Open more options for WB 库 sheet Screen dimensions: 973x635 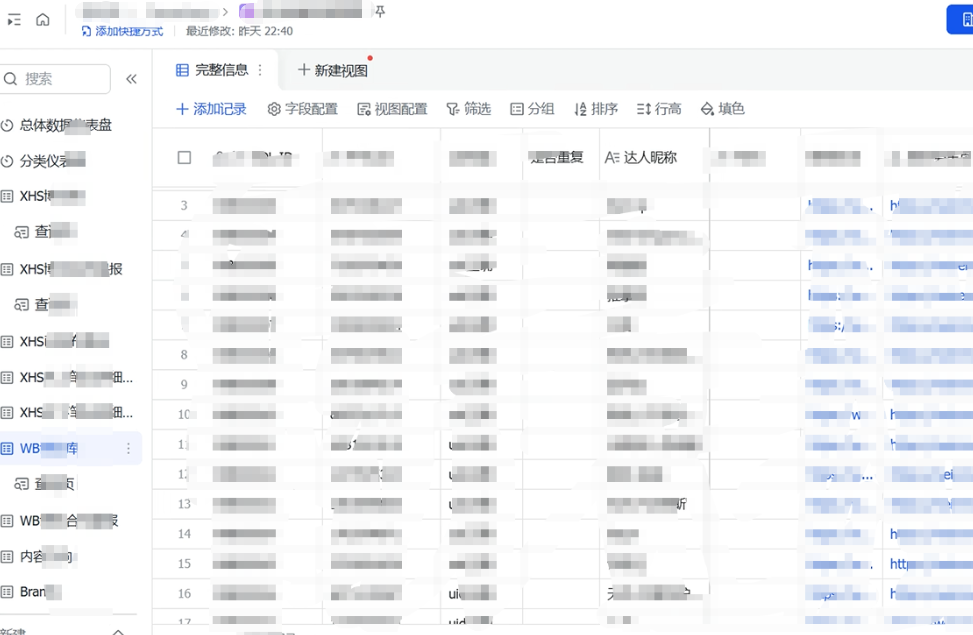pyautogui.click(x=128, y=448)
